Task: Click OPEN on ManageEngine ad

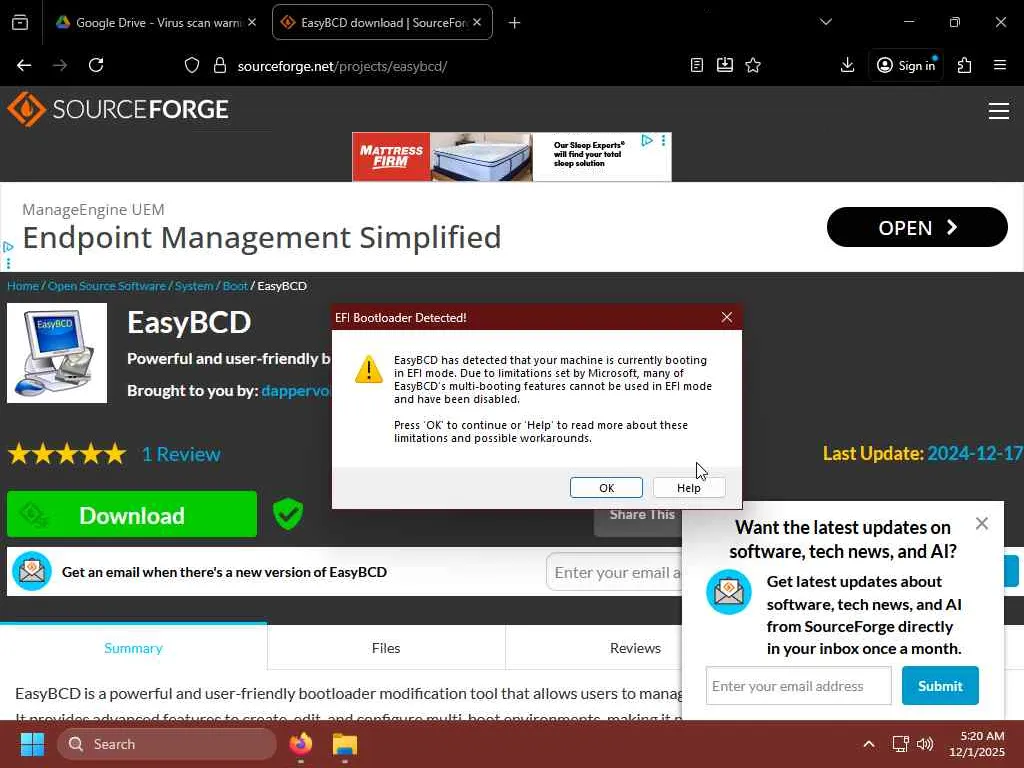Action: click(x=917, y=227)
